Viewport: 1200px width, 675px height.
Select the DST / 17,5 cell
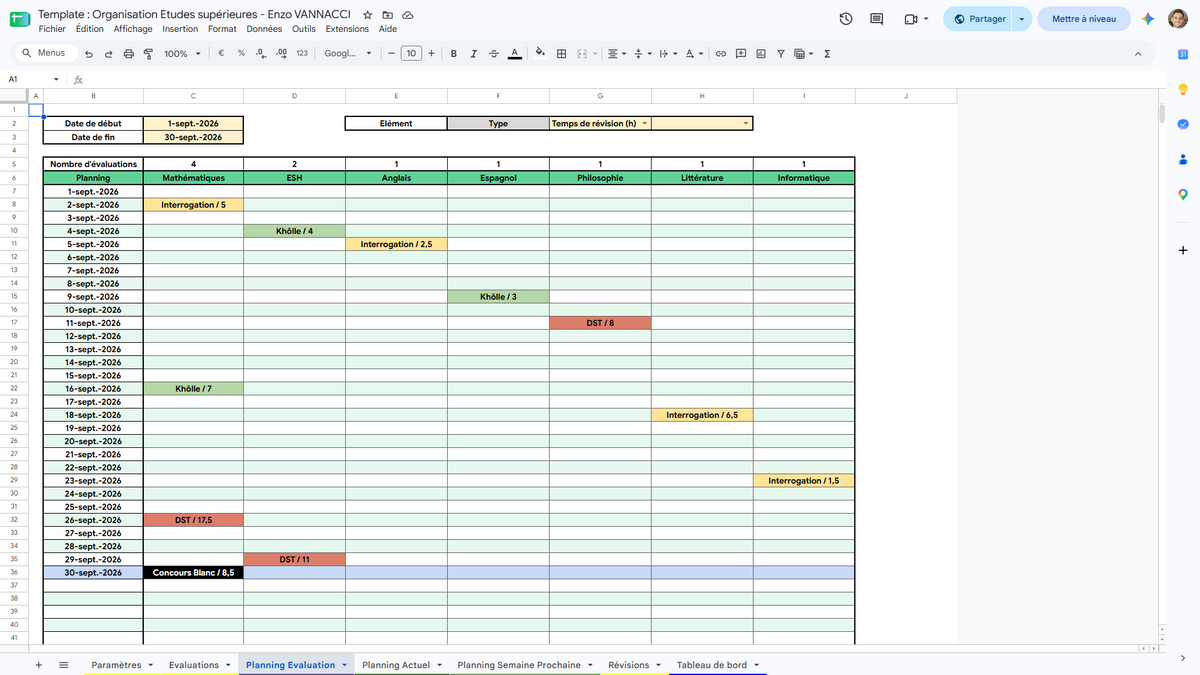click(x=193, y=520)
